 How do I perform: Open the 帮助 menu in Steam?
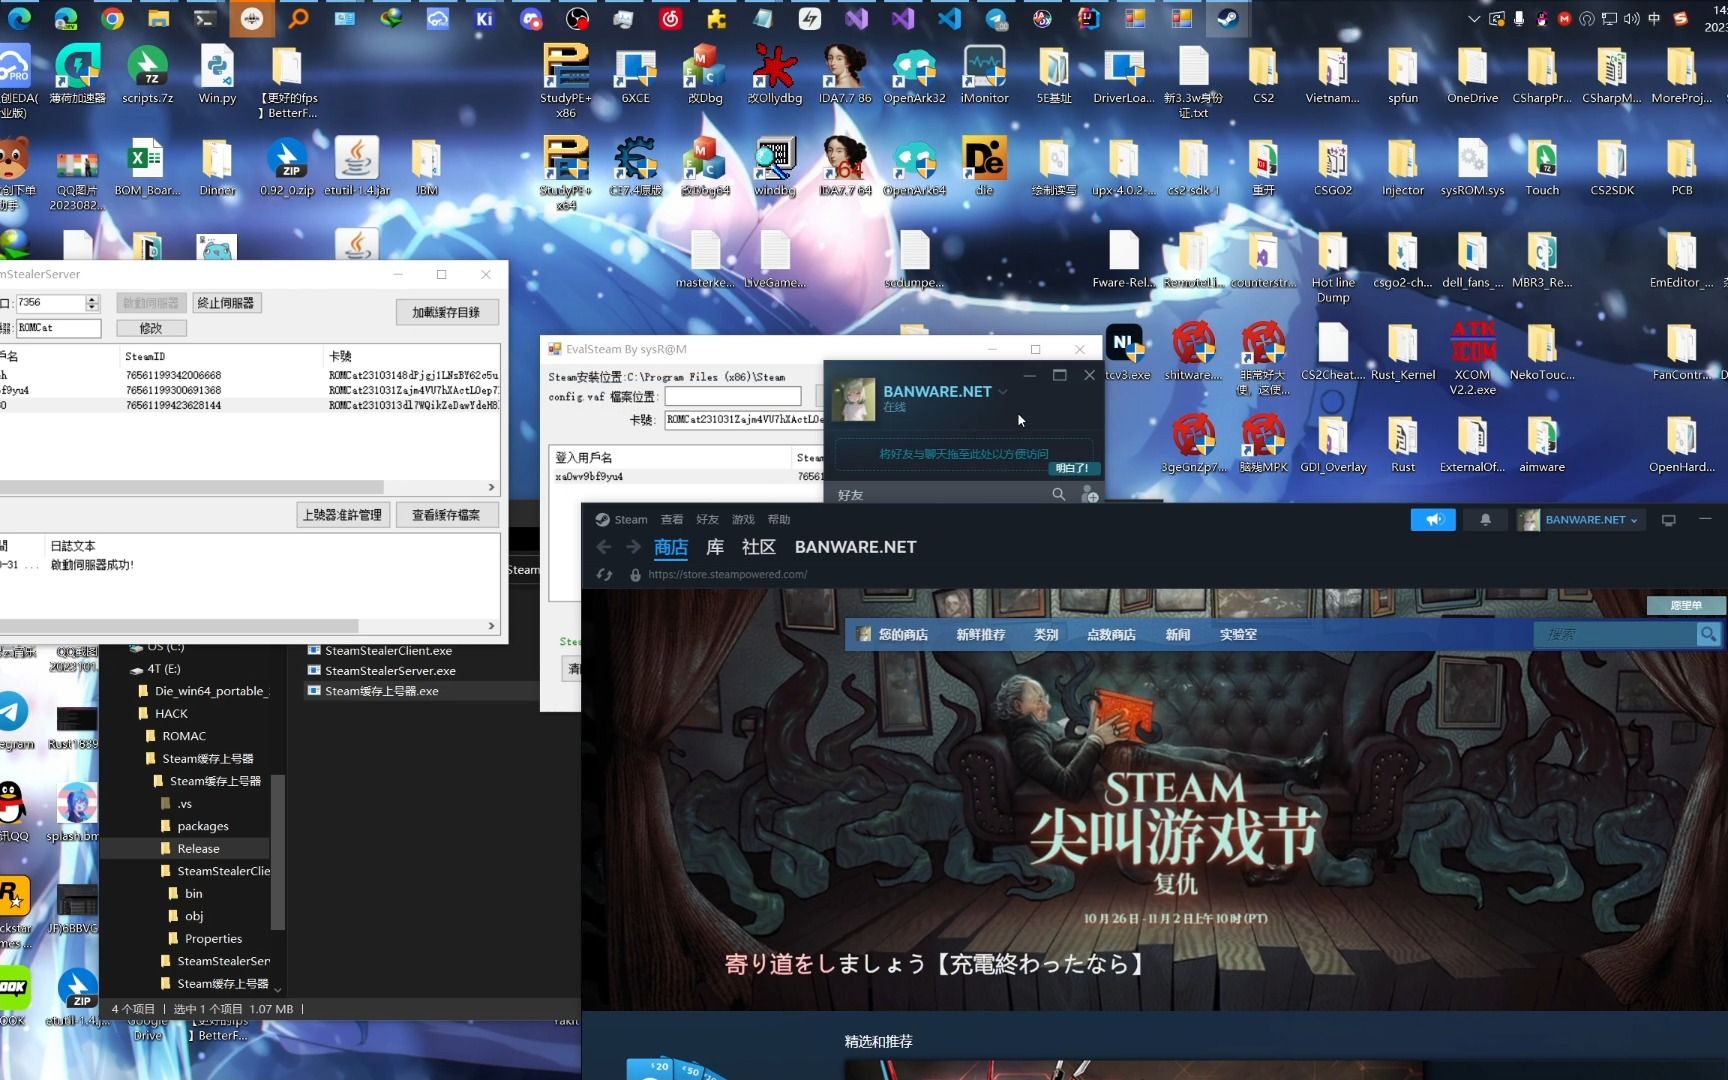pyautogui.click(x=779, y=520)
